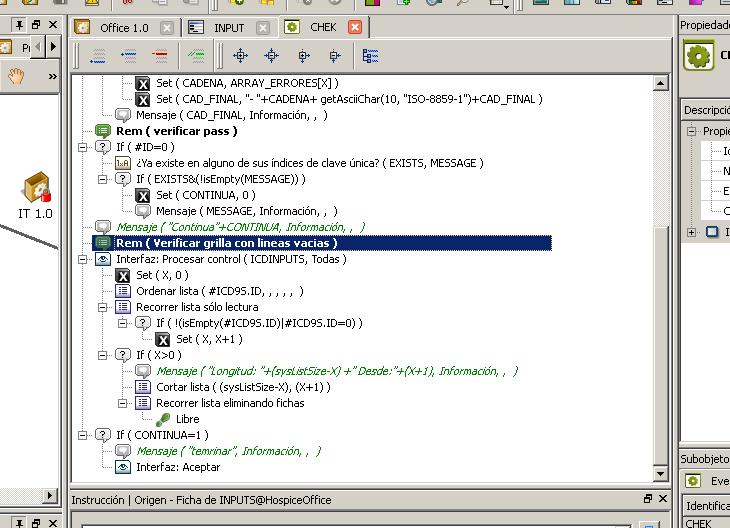Viewport: 730px width, 528px height.
Task: Select Set ( CADENA, ARRAY_ERRORES[X] ) line
Action: [x=247, y=83]
